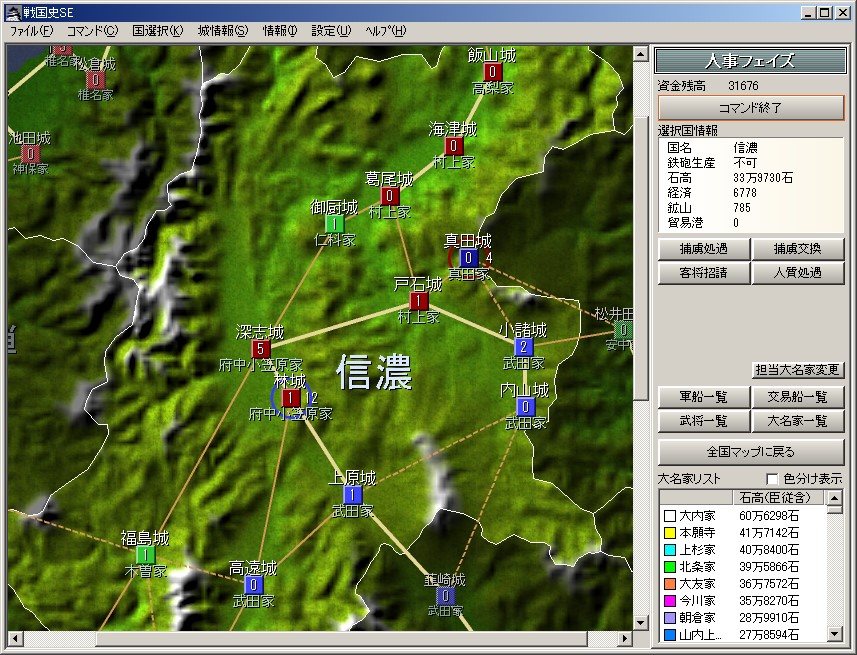Click the magenta 今川家 color swatch

pyautogui.click(x=670, y=600)
